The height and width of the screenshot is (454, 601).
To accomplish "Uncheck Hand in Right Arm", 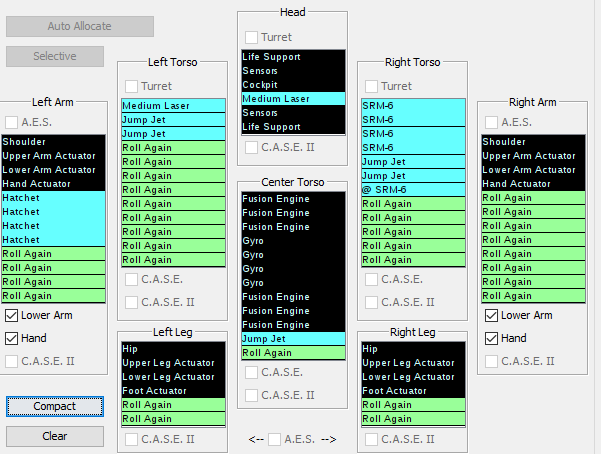I will (x=491, y=339).
